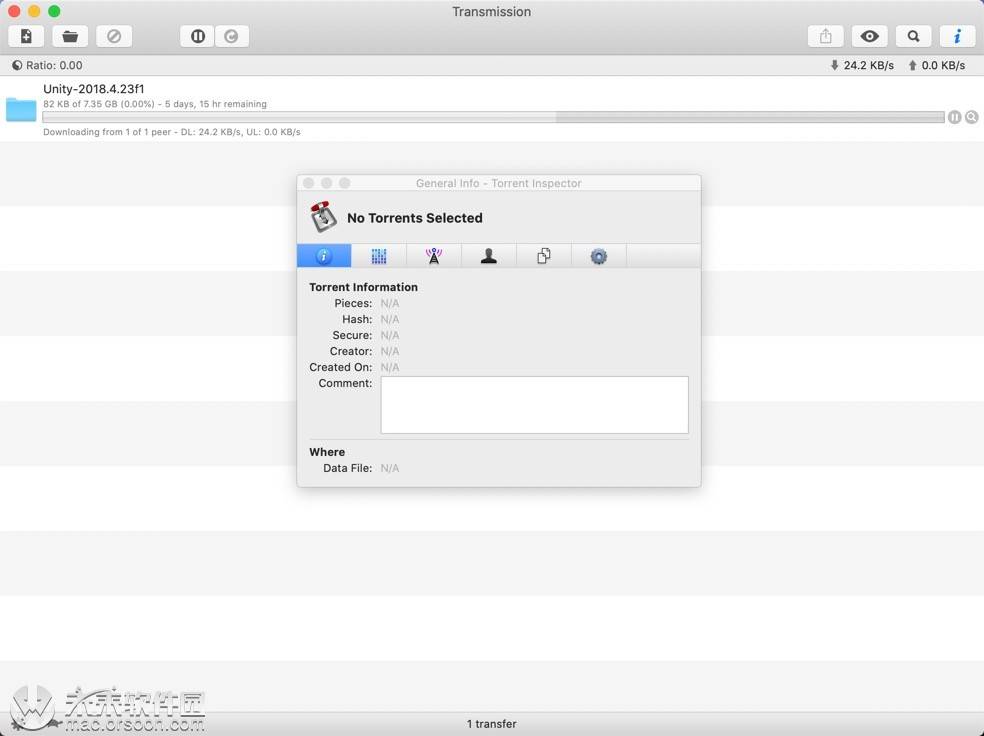The height and width of the screenshot is (736, 984).
Task: Open a torrent file with the folder icon
Action: point(70,36)
